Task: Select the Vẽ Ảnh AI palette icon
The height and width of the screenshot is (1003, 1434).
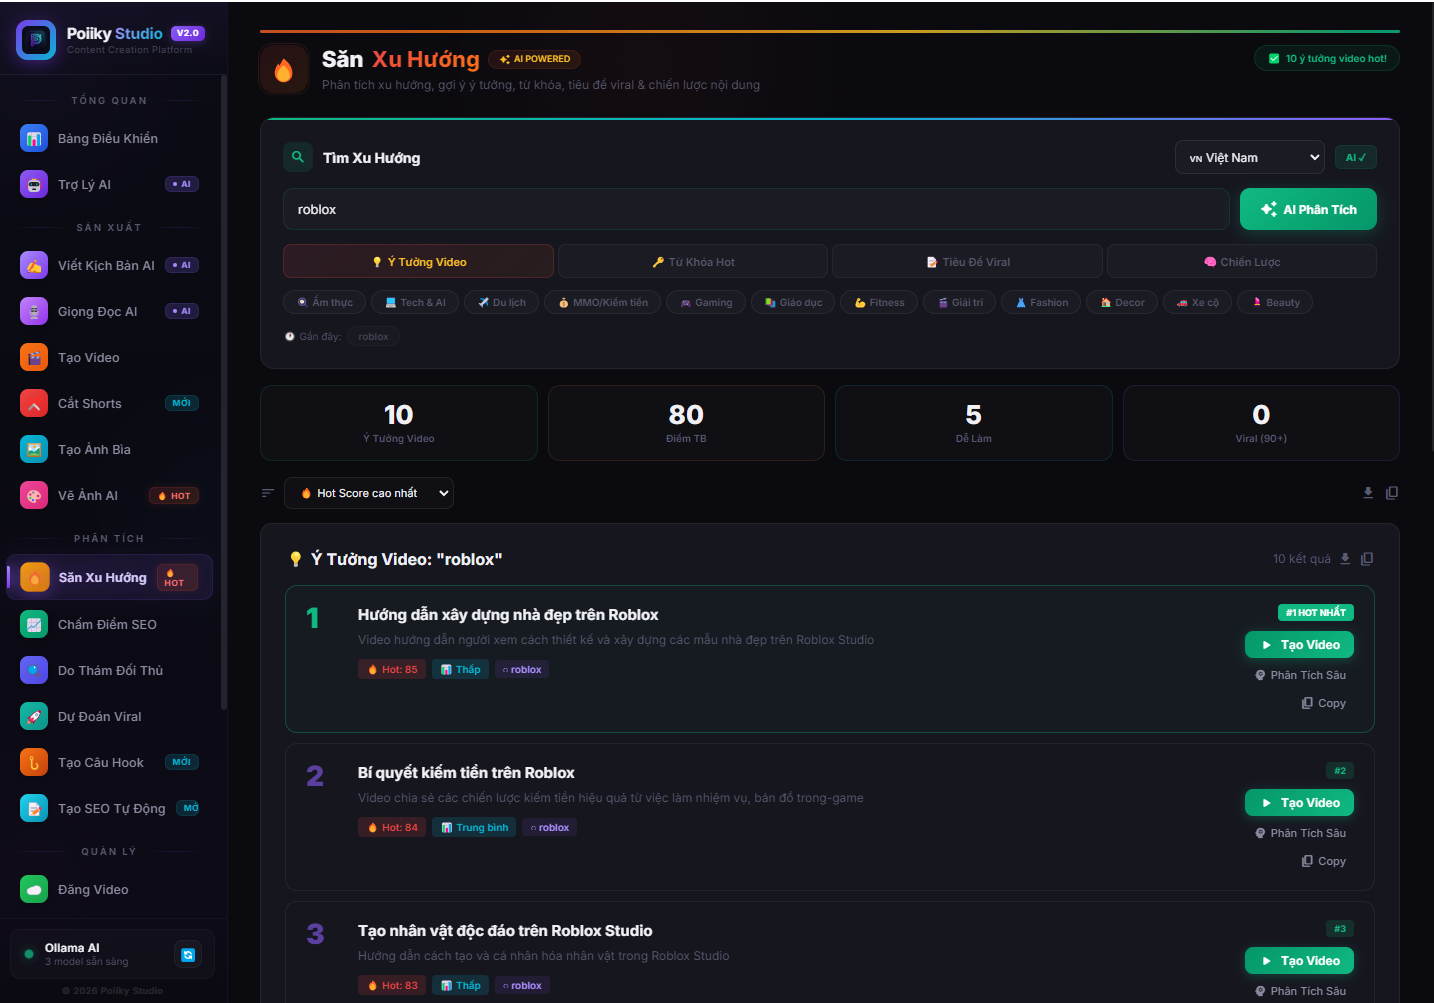Action: [x=34, y=496]
